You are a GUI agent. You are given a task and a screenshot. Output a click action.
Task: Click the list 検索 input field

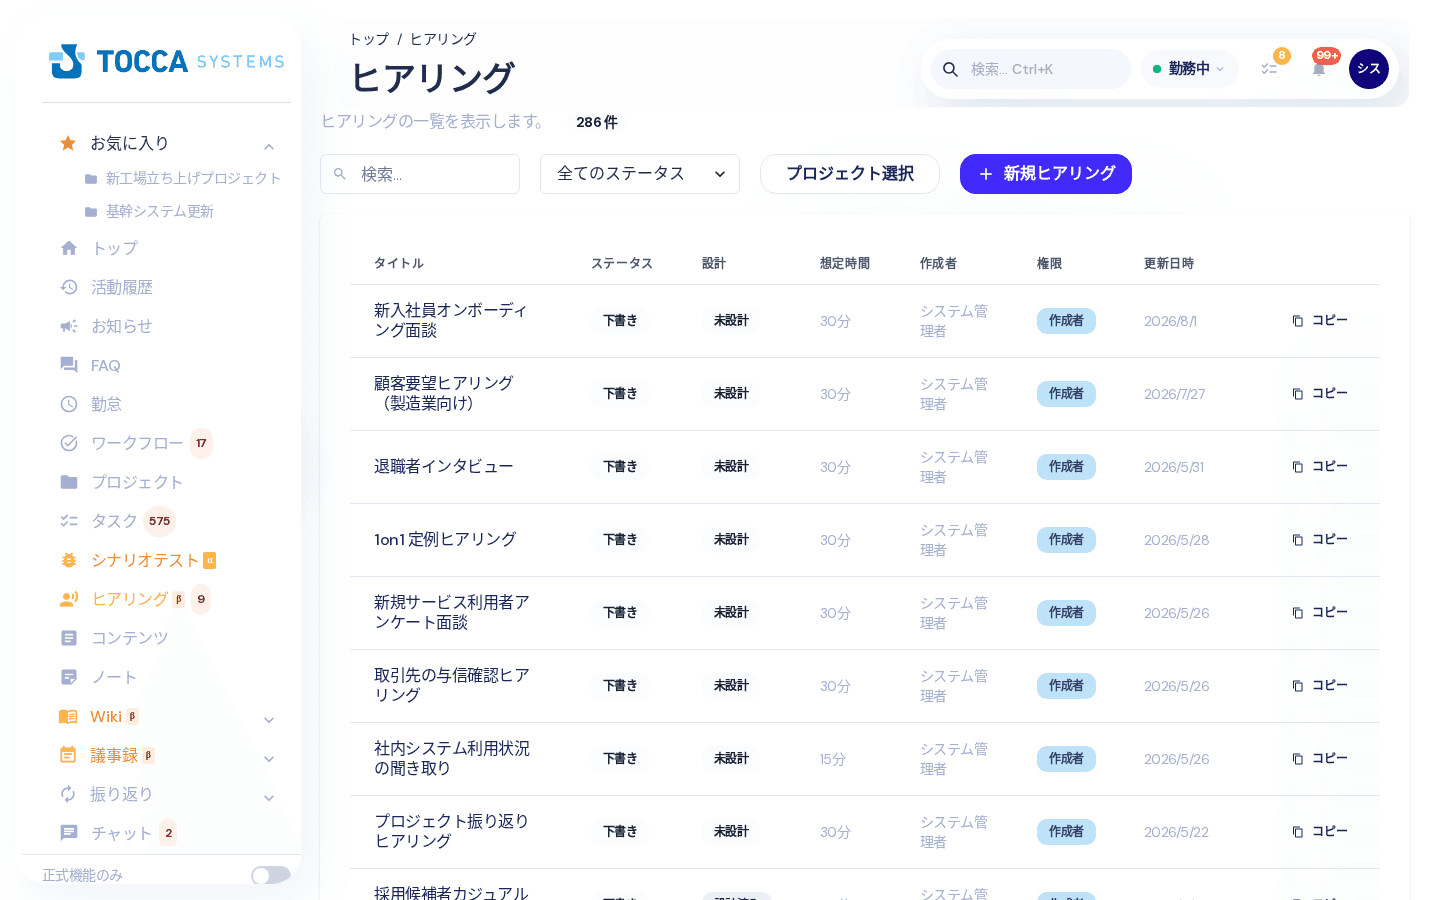coord(420,174)
